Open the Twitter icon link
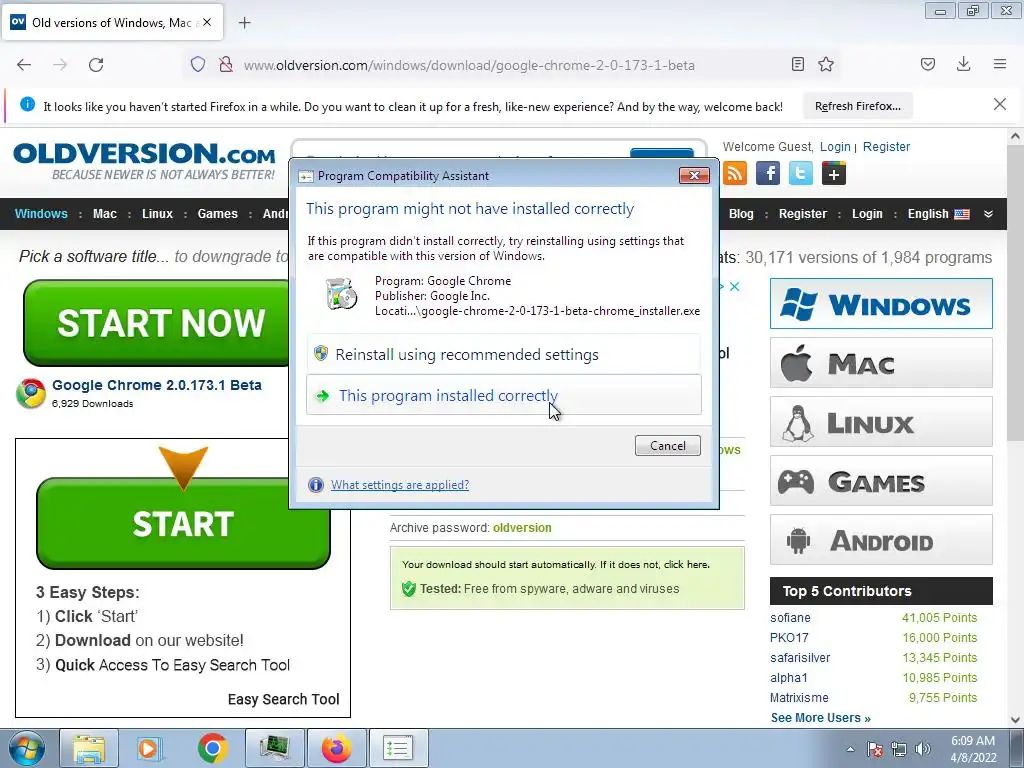 click(801, 174)
